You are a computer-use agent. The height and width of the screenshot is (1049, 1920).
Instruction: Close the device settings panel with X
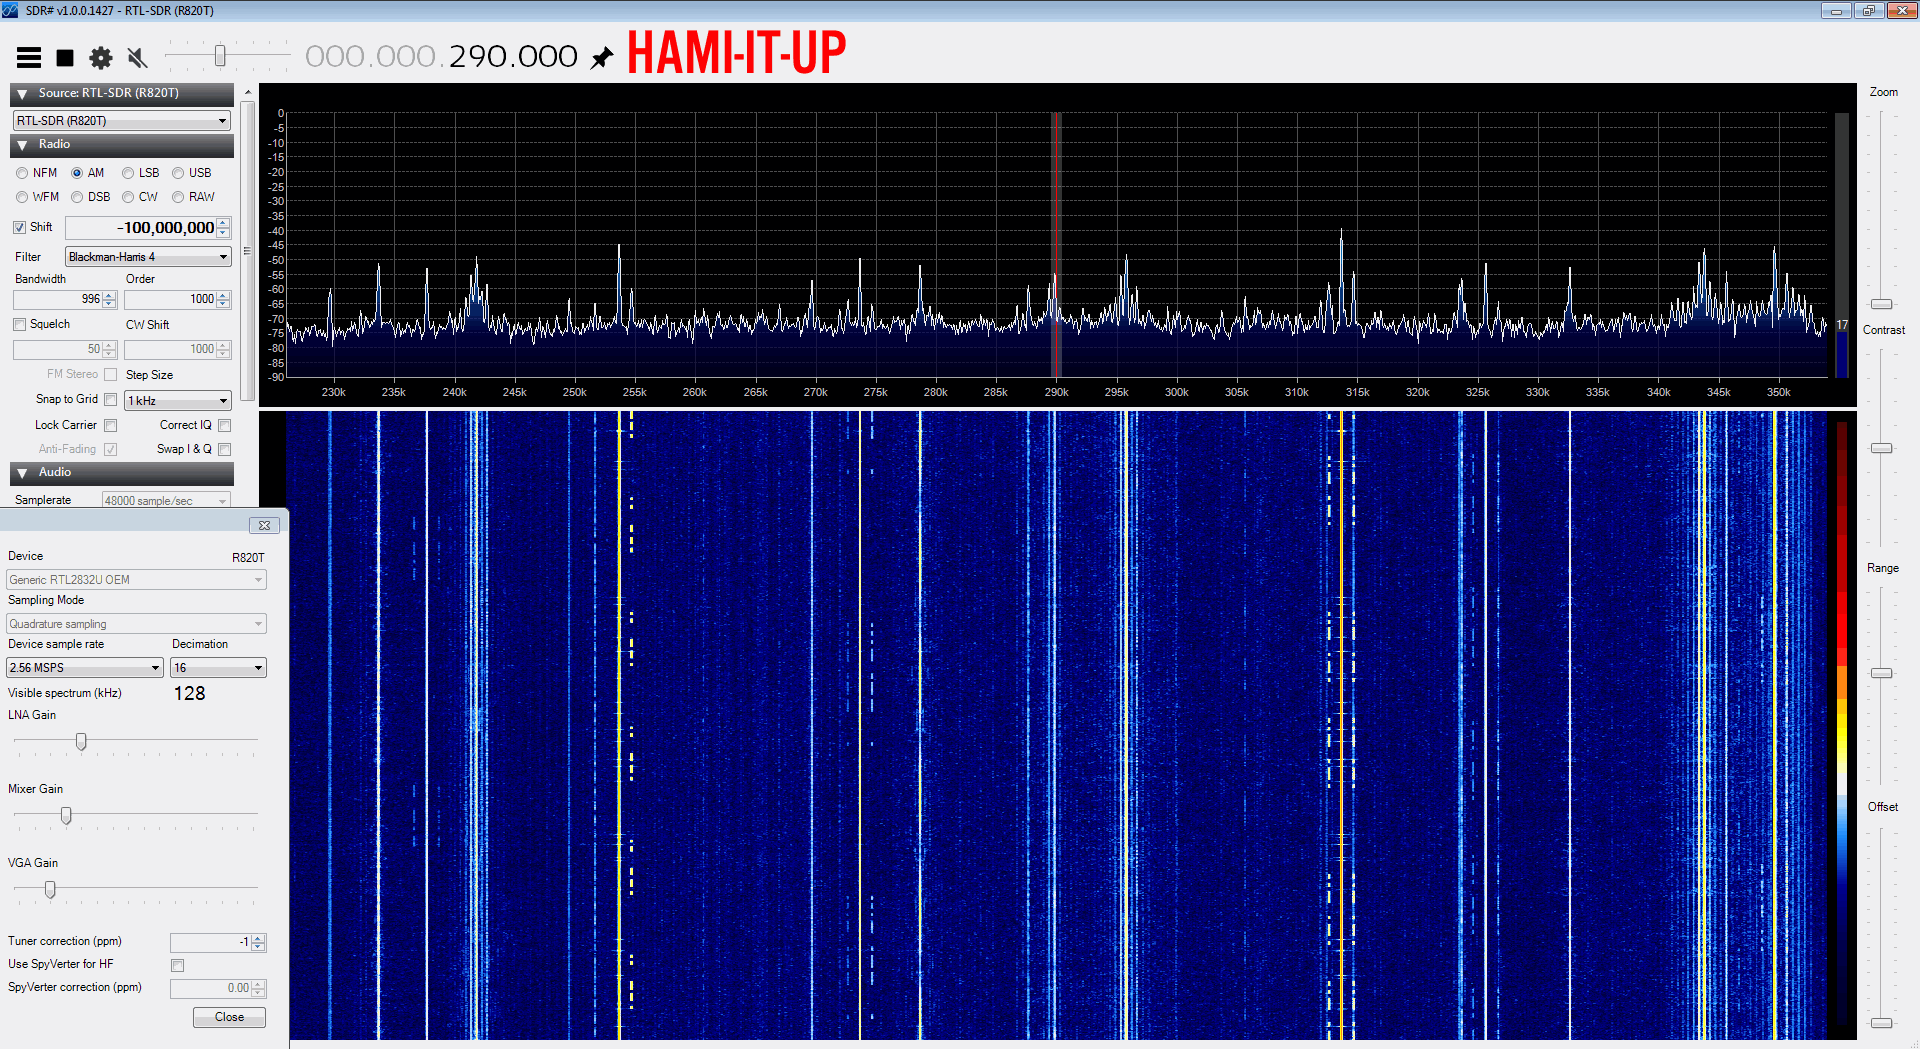264,525
